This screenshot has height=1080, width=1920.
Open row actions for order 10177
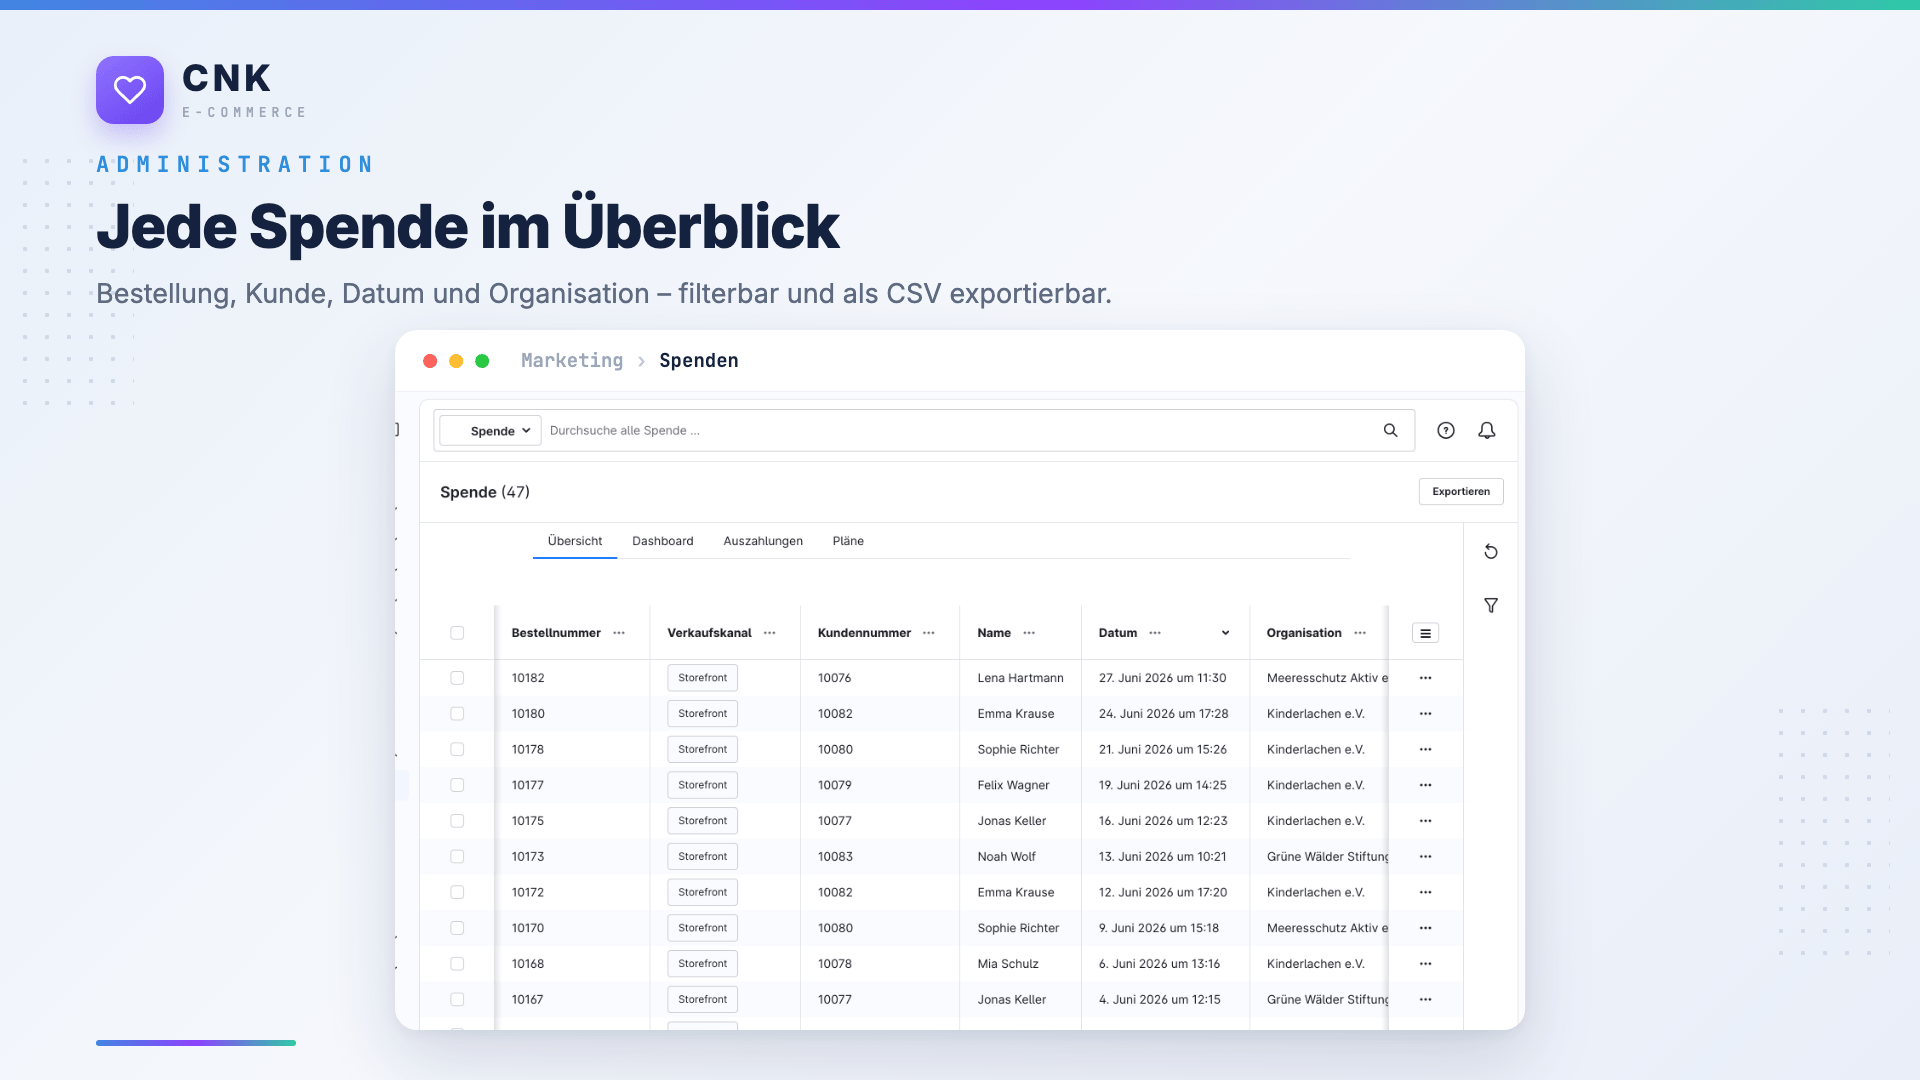pyautogui.click(x=1426, y=785)
